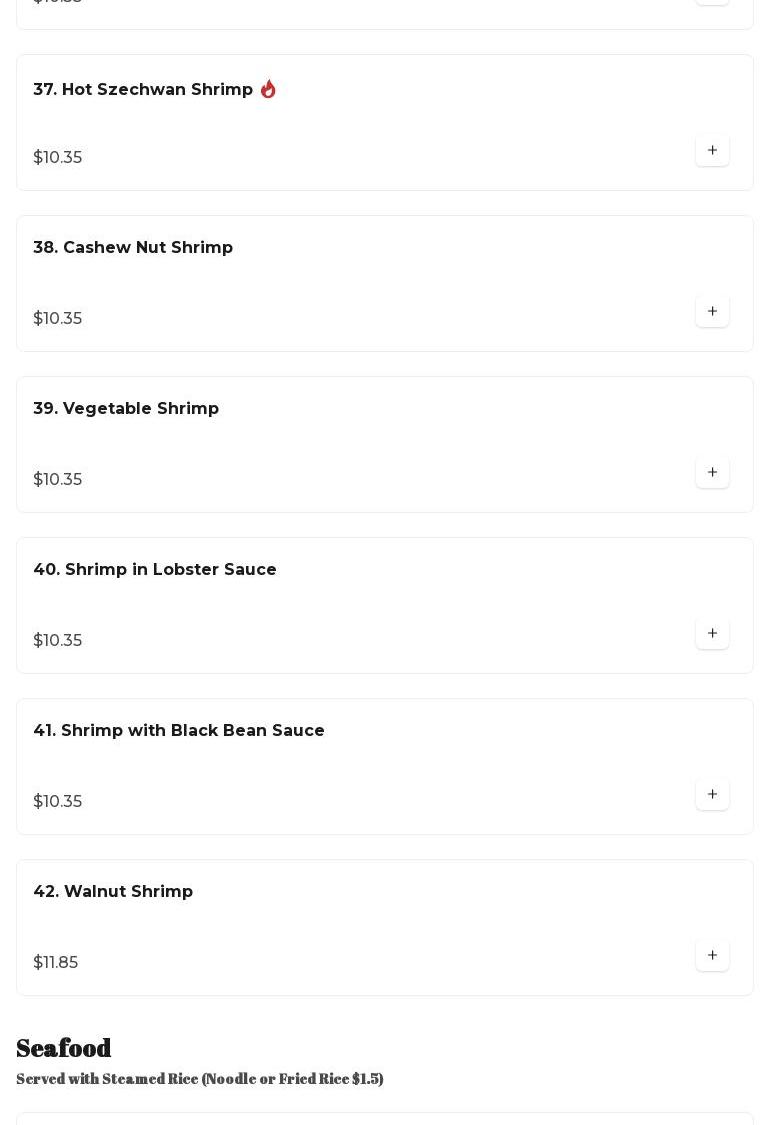This screenshot has width=770, height=1125.
Task: Open 39. Vegetable Shrimp item details
Action: 126,409
